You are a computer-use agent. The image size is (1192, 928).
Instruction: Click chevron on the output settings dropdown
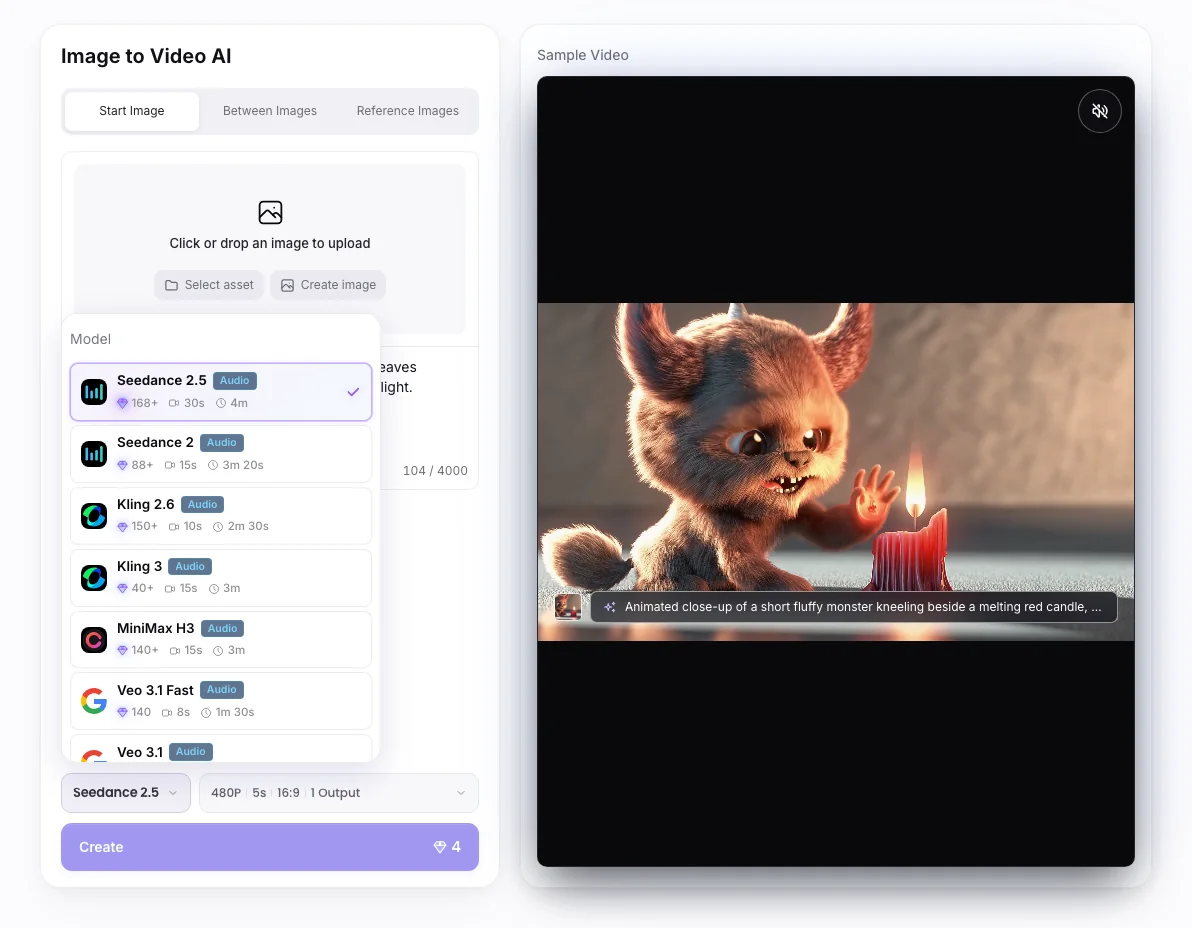click(461, 793)
